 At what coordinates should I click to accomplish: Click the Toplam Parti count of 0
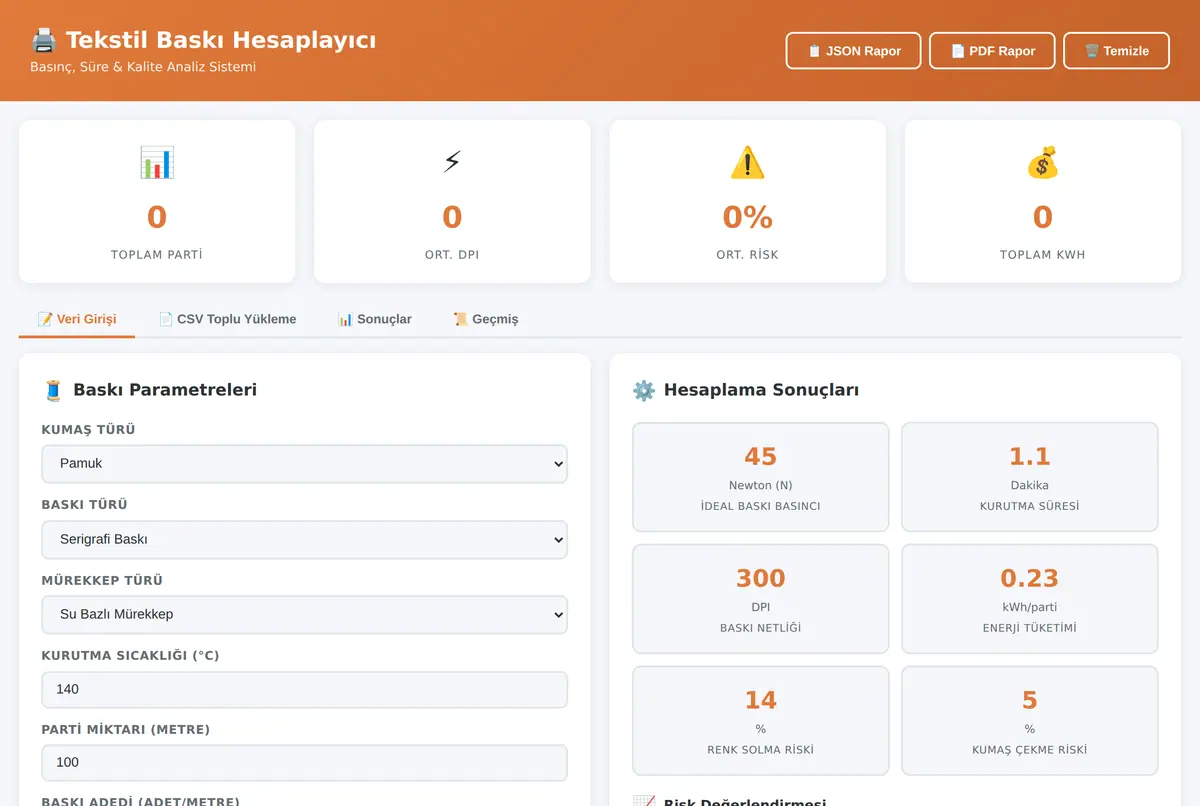(x=157, y=218)
